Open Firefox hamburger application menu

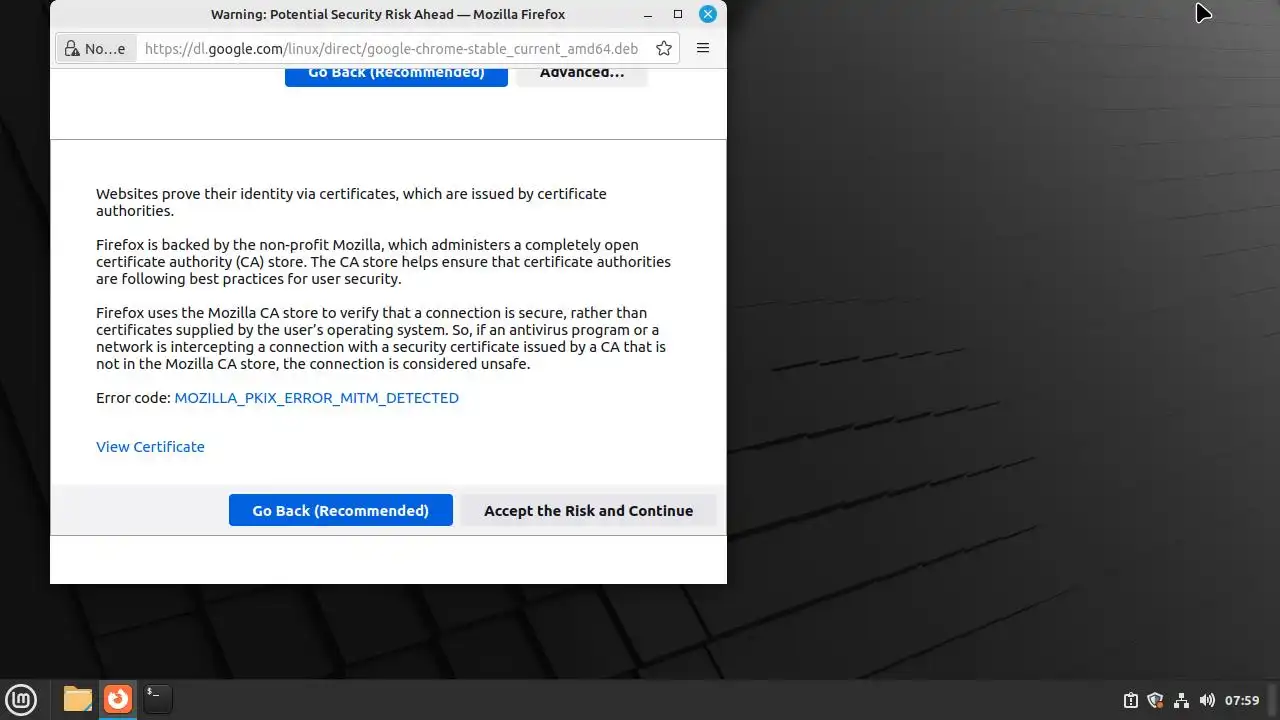point(703,48)
